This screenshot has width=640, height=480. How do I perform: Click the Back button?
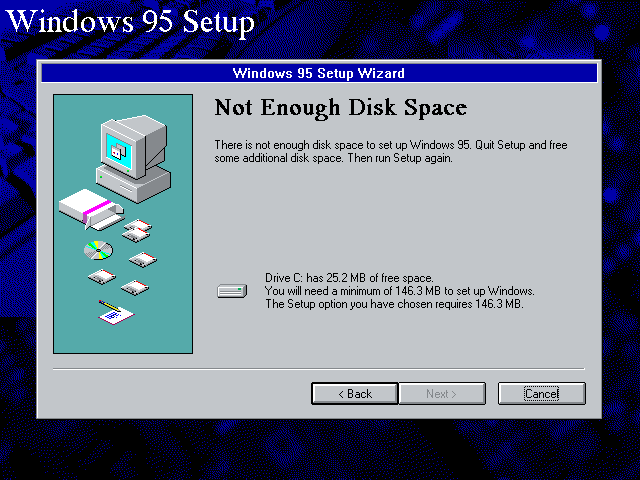(355, 393)
